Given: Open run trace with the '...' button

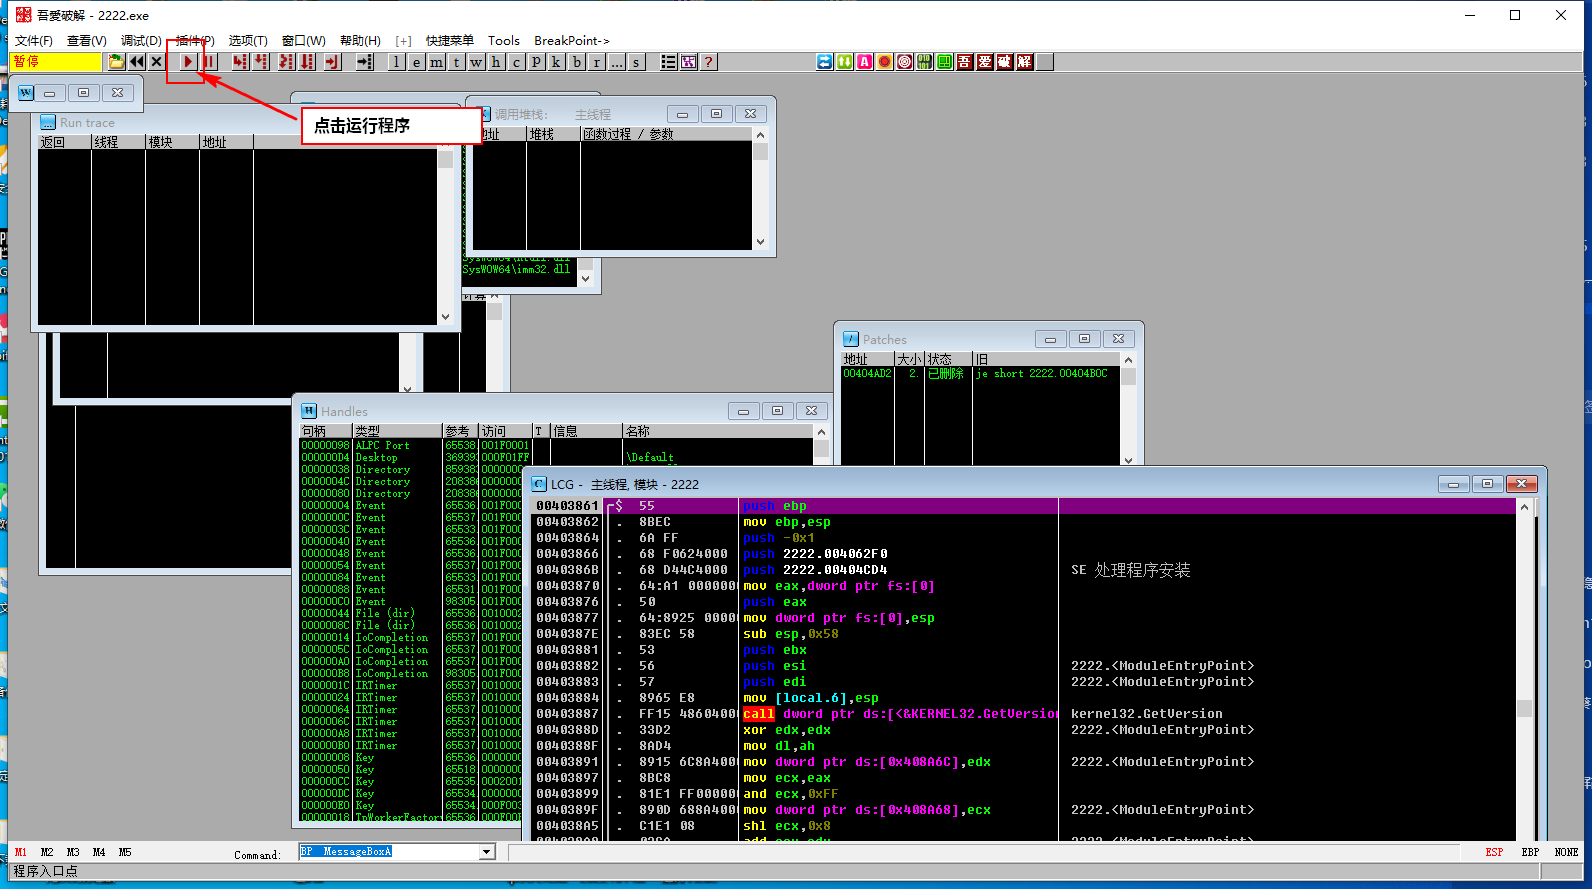Looking at the screenshot, I should [617, 62].
